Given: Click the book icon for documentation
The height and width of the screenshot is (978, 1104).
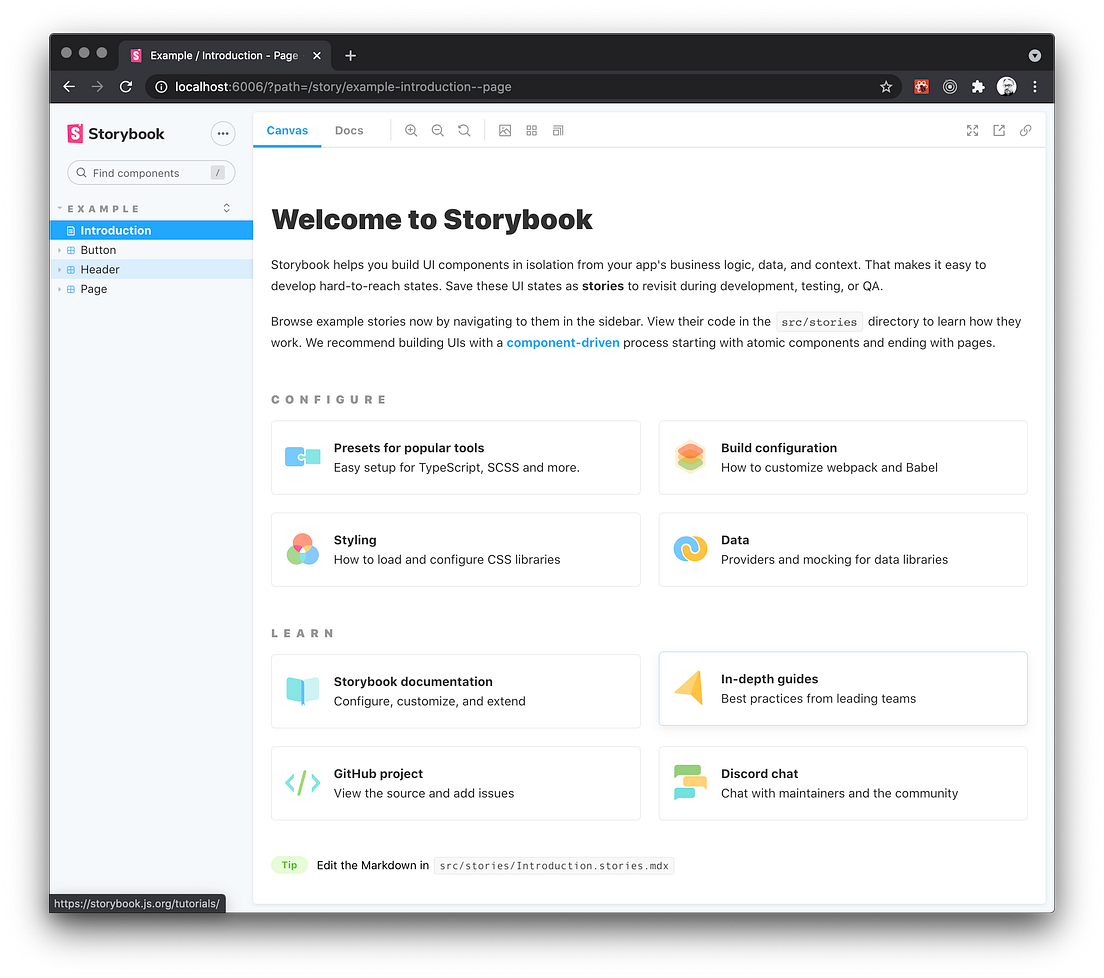Looking at the screenshot, I should (x=303, y=691).
